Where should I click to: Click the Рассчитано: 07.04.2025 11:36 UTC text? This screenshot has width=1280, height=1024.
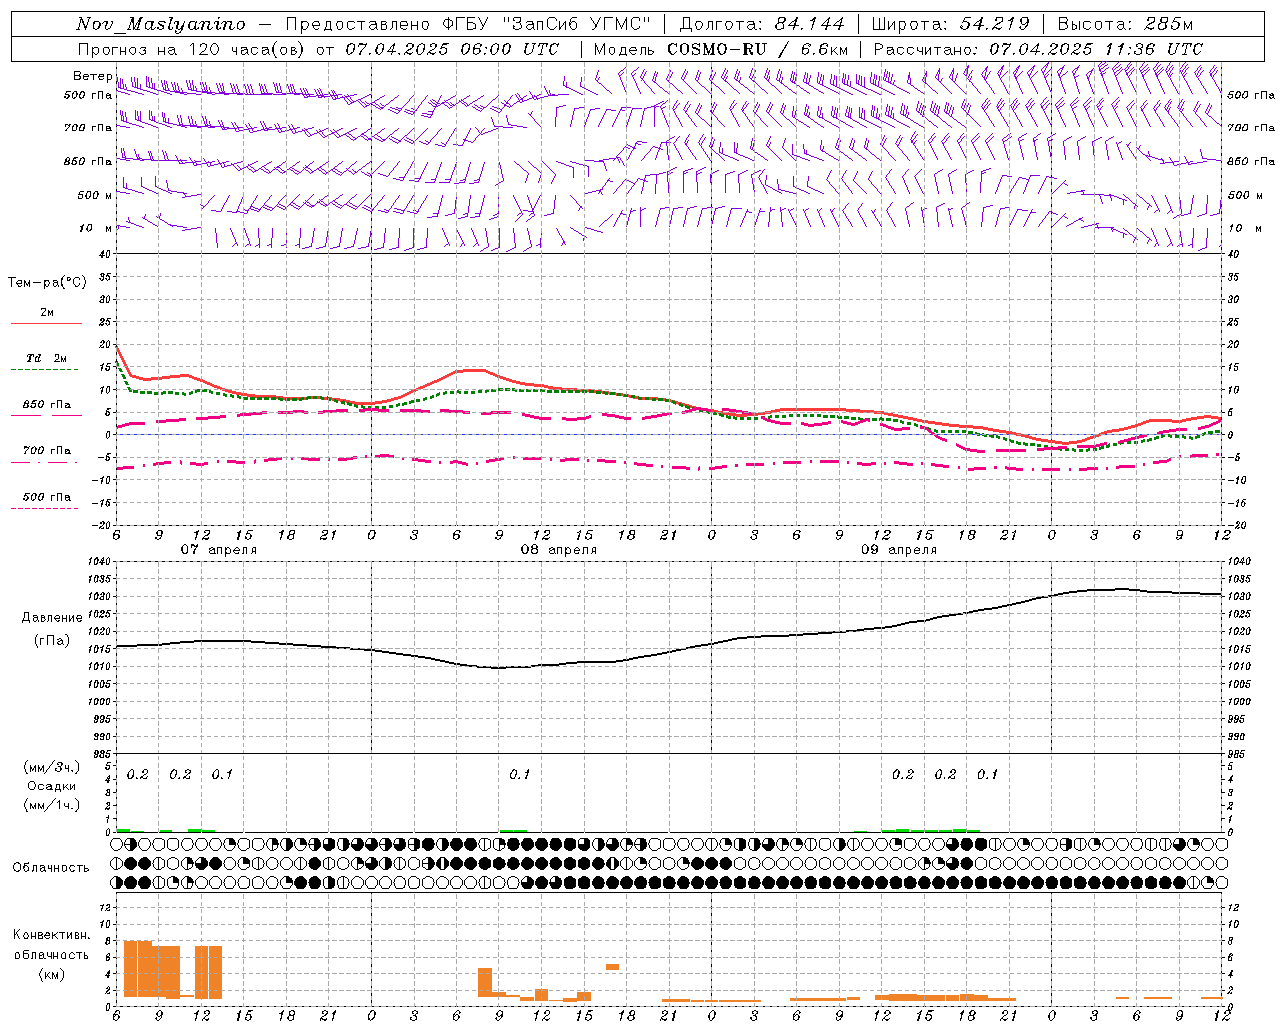1038,49
